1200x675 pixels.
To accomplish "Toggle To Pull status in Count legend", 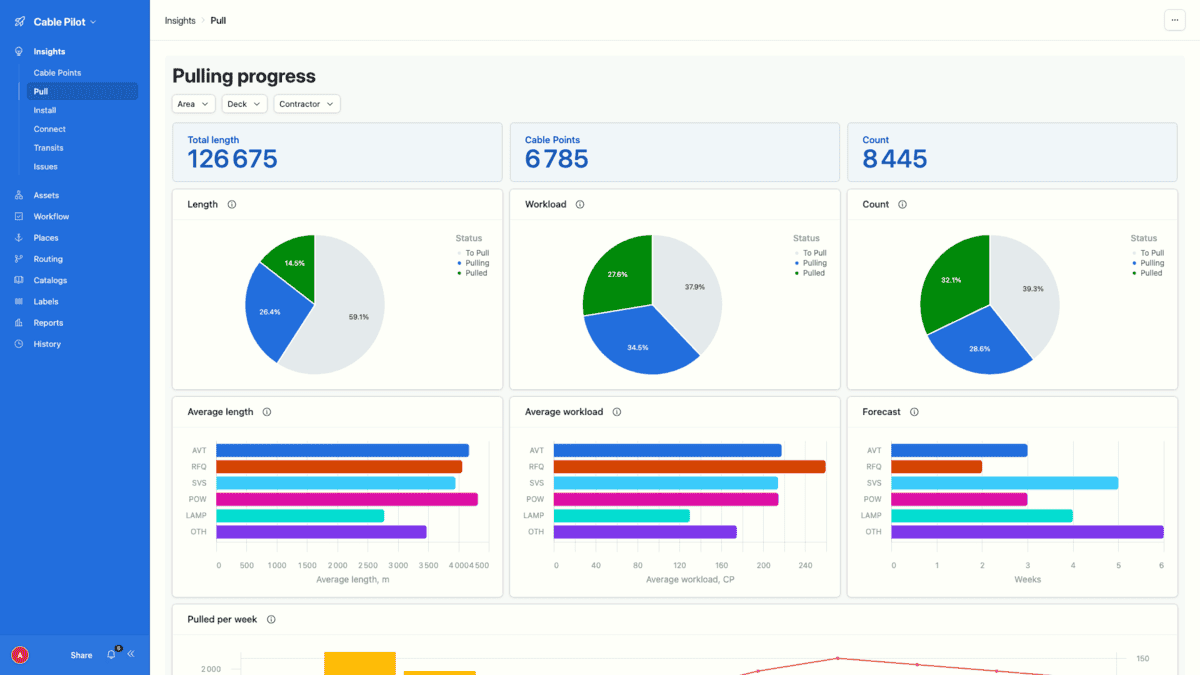I will click(1151, 253).
